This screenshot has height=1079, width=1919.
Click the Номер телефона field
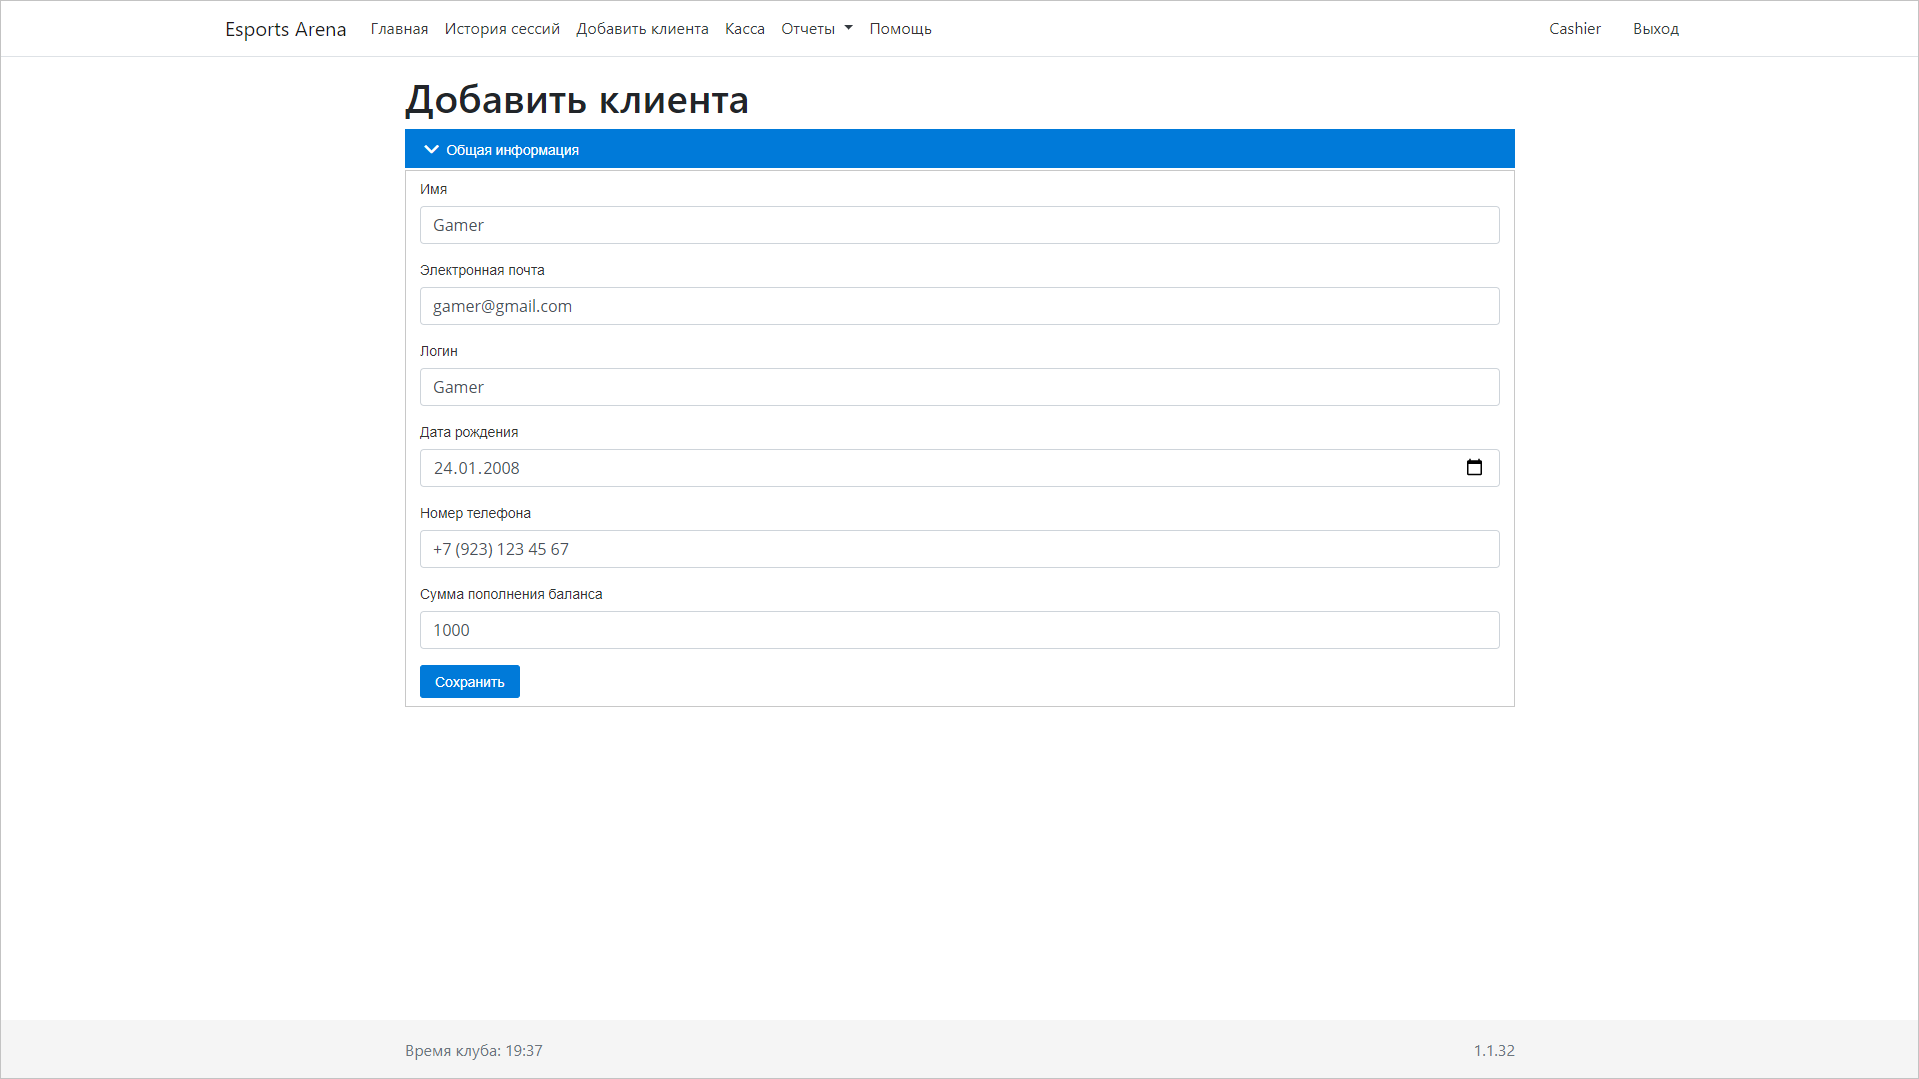click(959, 548)
